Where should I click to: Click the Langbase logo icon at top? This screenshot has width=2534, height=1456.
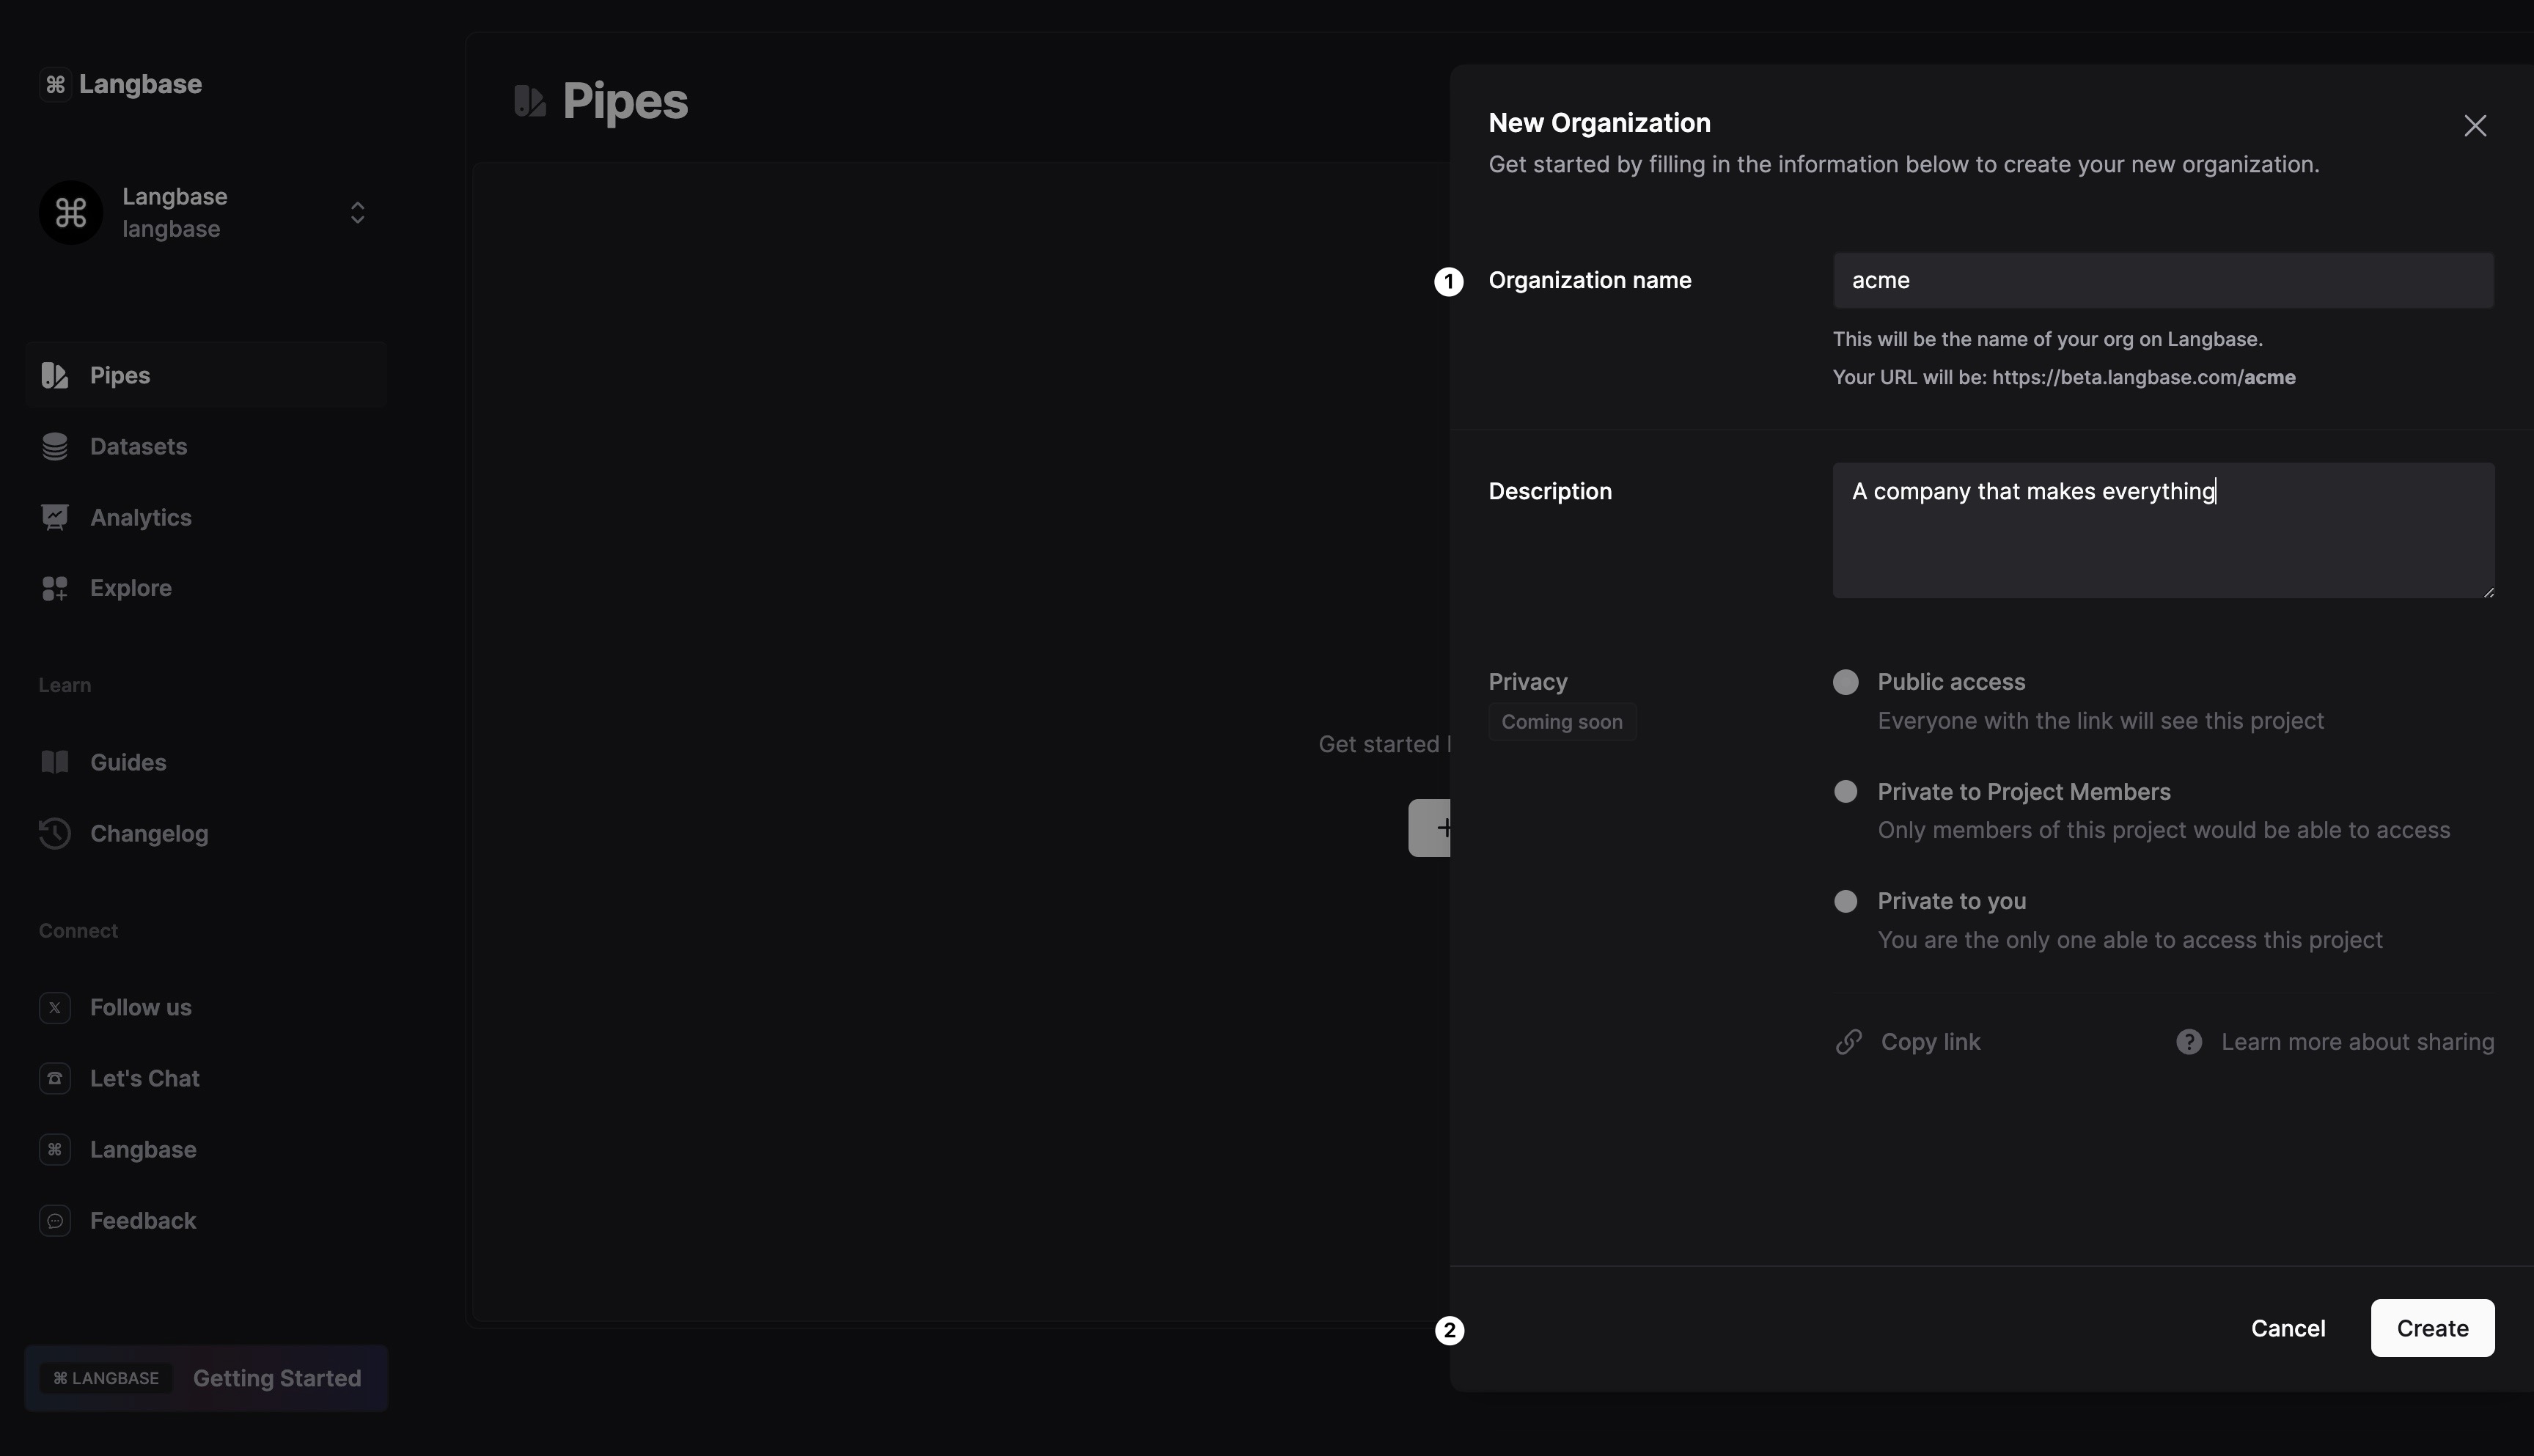coord(55,85)
